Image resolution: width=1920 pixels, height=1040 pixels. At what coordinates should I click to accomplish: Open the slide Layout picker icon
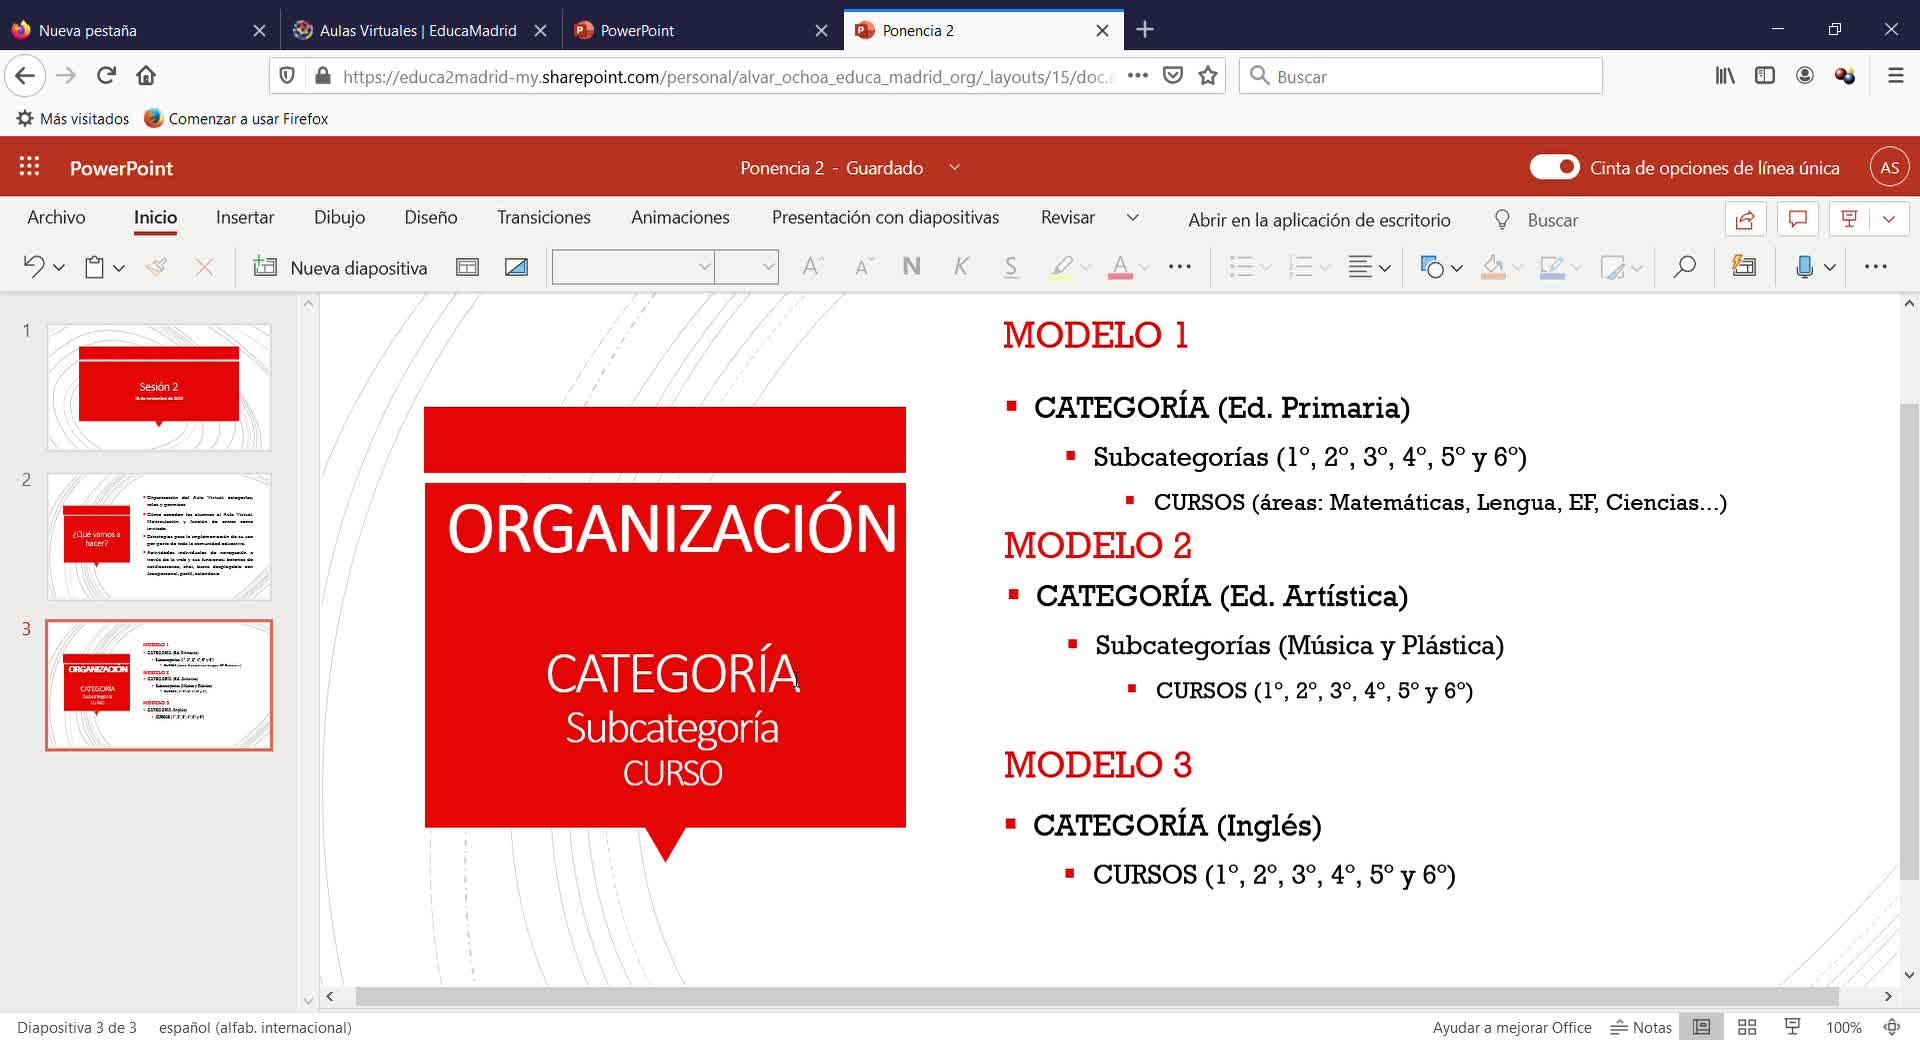(467, 267)
